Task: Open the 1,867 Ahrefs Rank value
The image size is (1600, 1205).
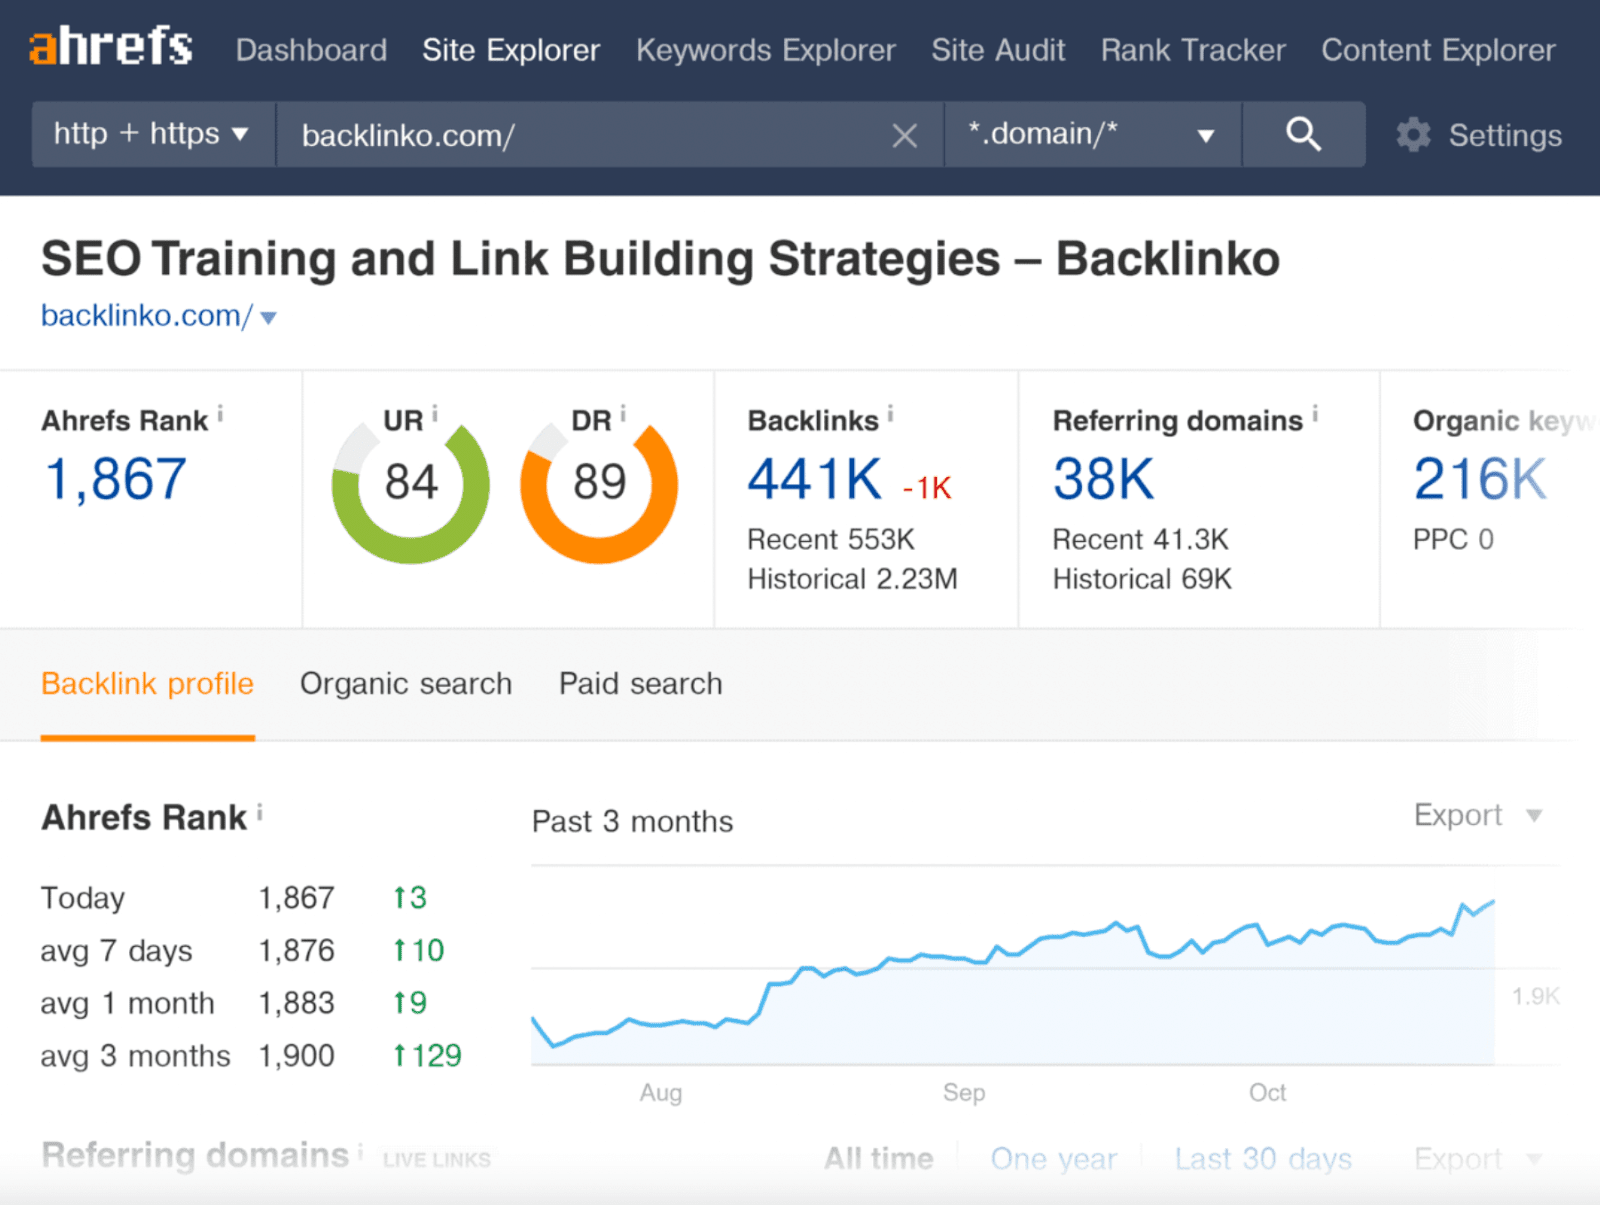Action: (115, 479)
